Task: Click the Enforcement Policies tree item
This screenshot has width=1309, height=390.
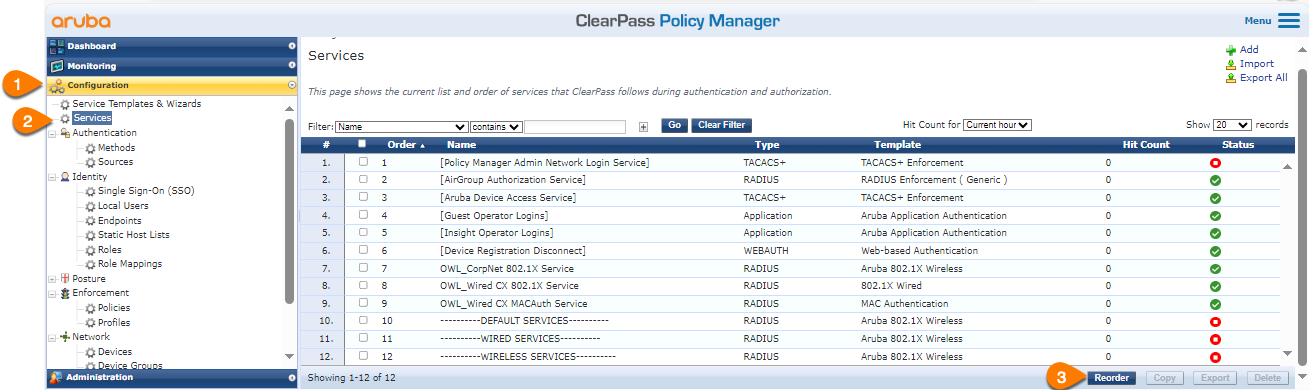Action: [x=114, y=308]
